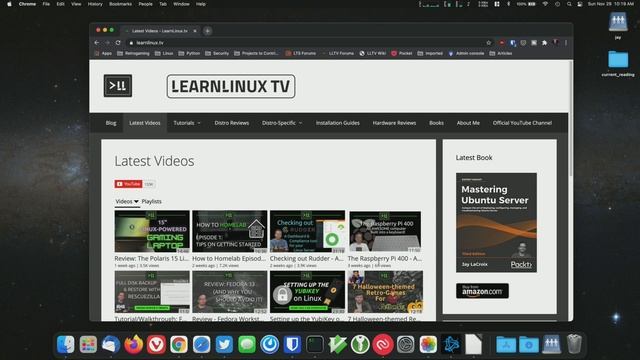Open Setting up the YubiKey video thumbnail
Screen dimensions: 640x360
307,292
